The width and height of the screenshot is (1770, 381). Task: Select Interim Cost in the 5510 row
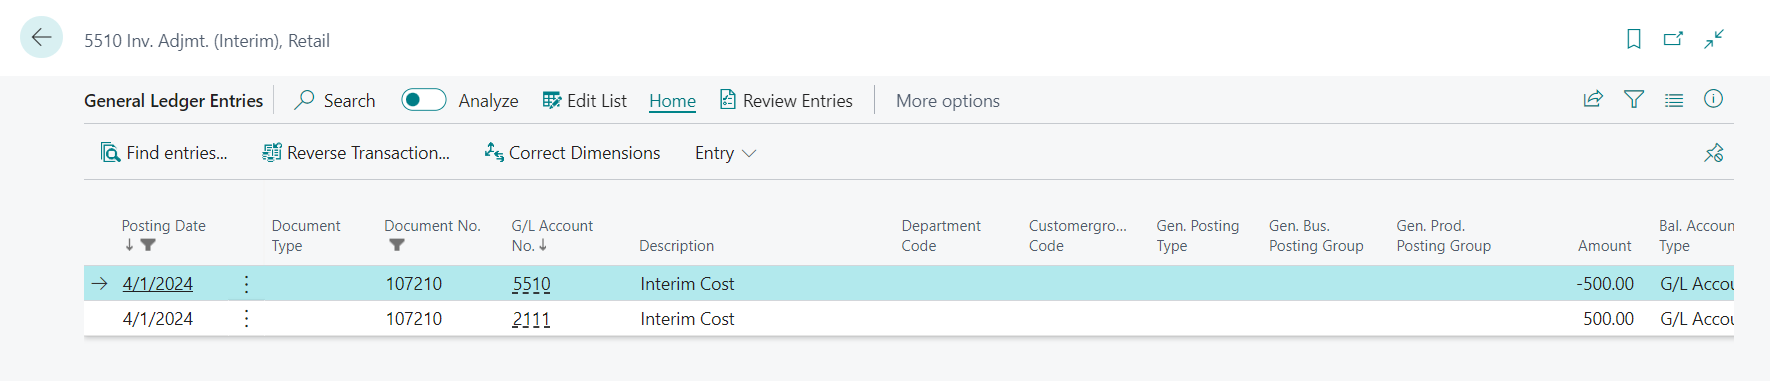coord(687,284)
